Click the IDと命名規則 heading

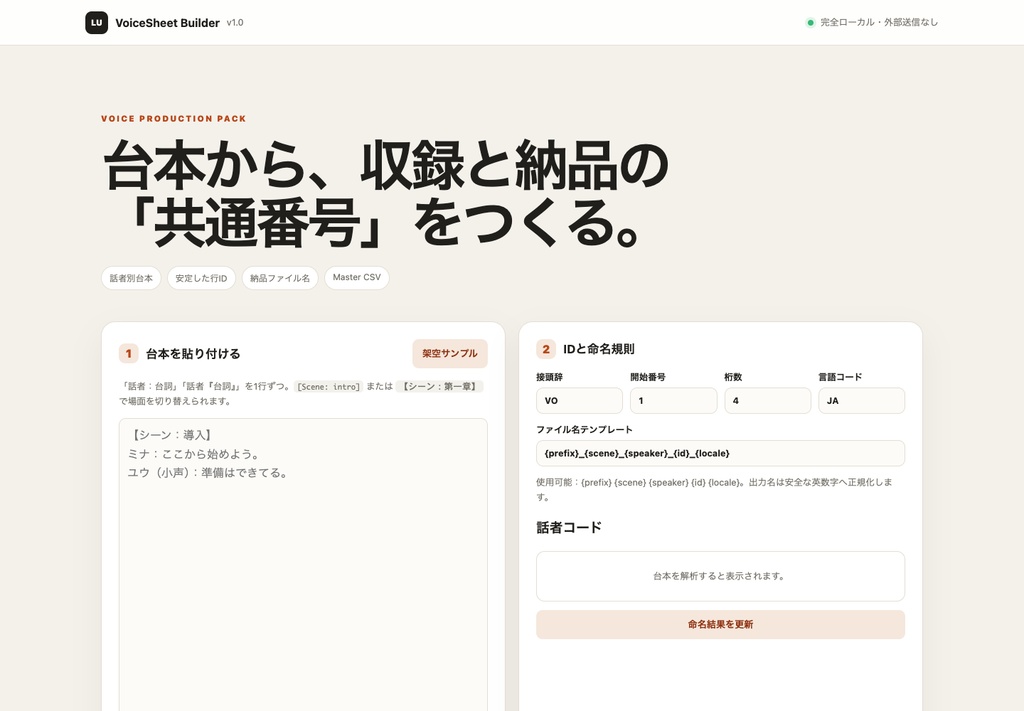click(599, 349)
